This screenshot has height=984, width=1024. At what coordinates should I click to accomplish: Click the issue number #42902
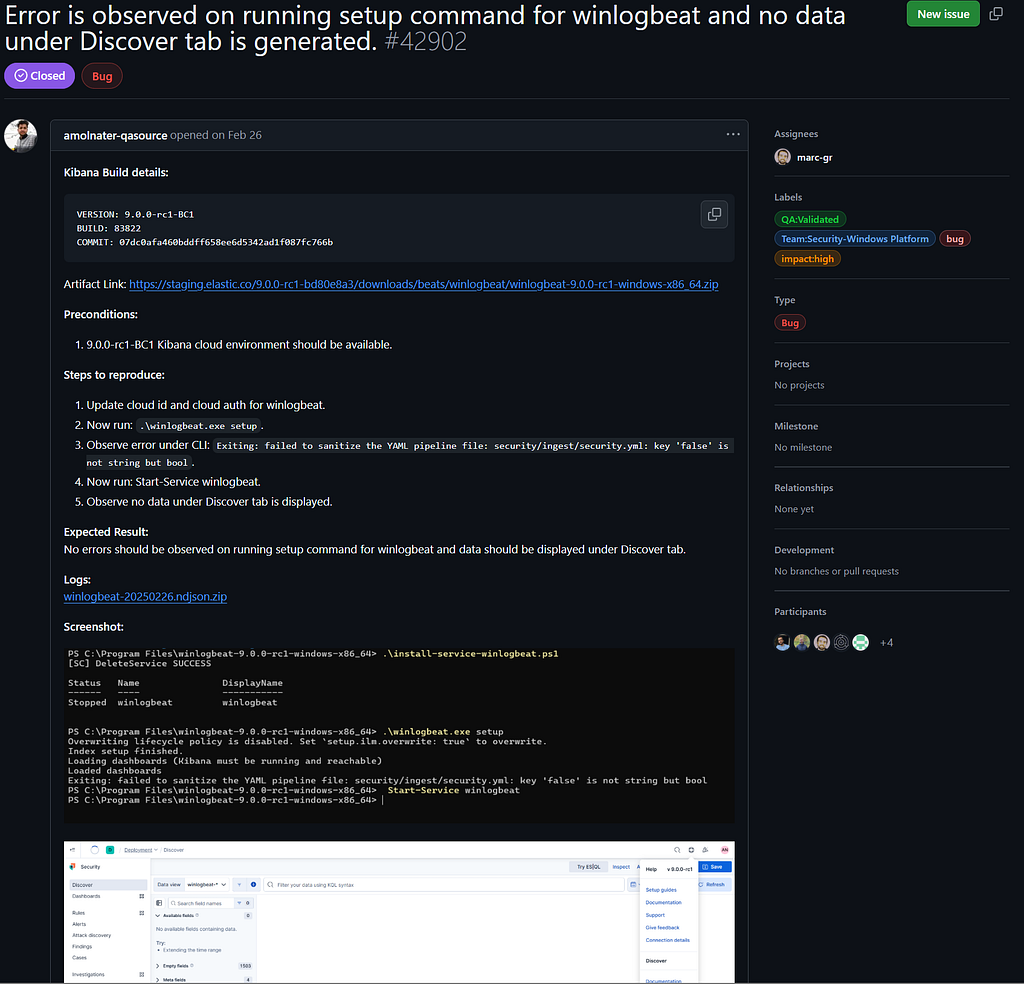(426, 42)
